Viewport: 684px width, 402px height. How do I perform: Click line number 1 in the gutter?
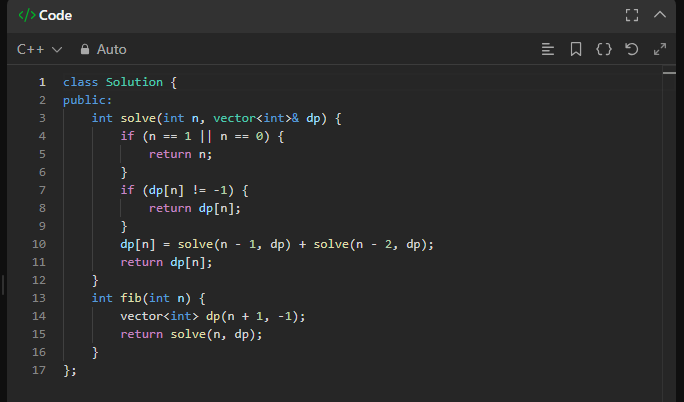(x=42, y=82)
